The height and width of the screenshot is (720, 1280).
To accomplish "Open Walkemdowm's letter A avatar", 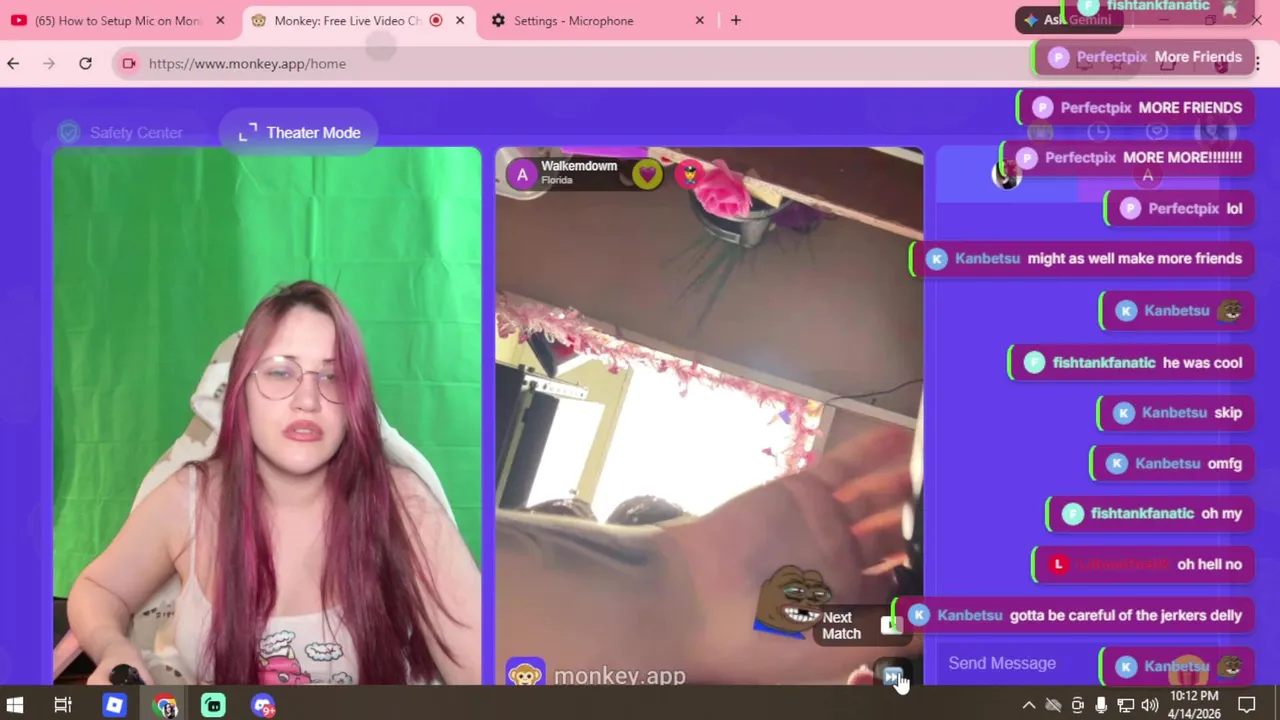I will click(x=522, y=174).
